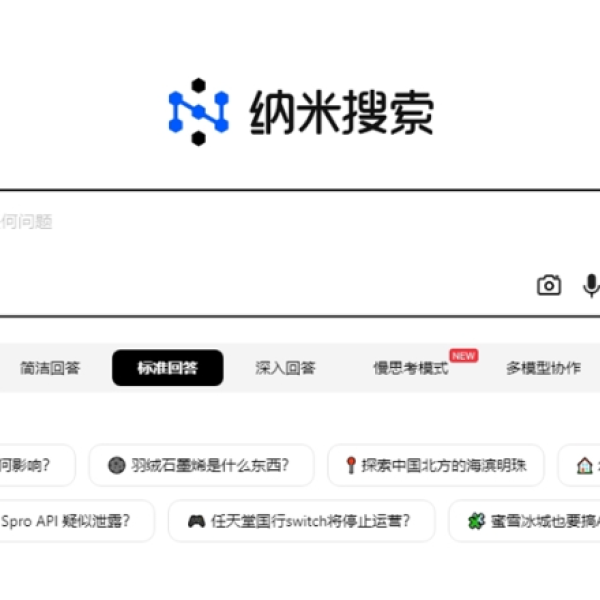This screenshot has height=600, width=600.
Task: Click the Nano Search N logo
Action: [199, 112]
